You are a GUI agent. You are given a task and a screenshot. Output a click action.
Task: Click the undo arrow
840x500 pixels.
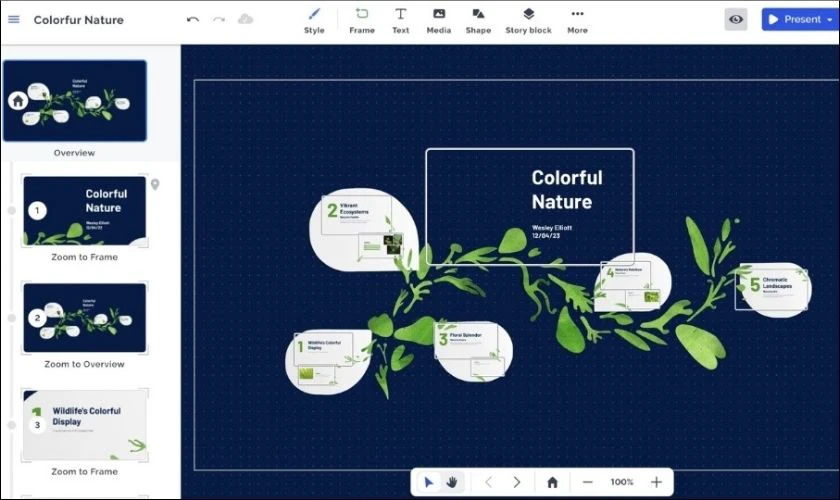click(x=193, y=19)
